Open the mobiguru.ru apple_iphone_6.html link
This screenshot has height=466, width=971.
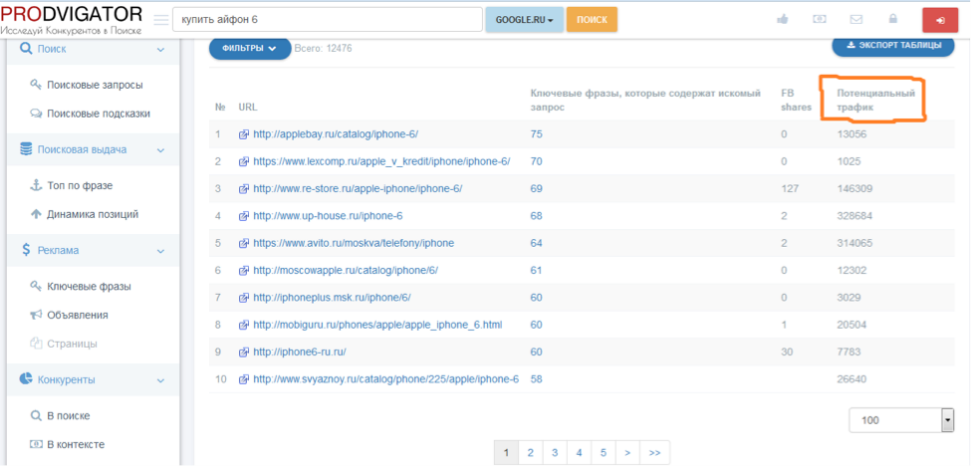(x=378, y=325)
